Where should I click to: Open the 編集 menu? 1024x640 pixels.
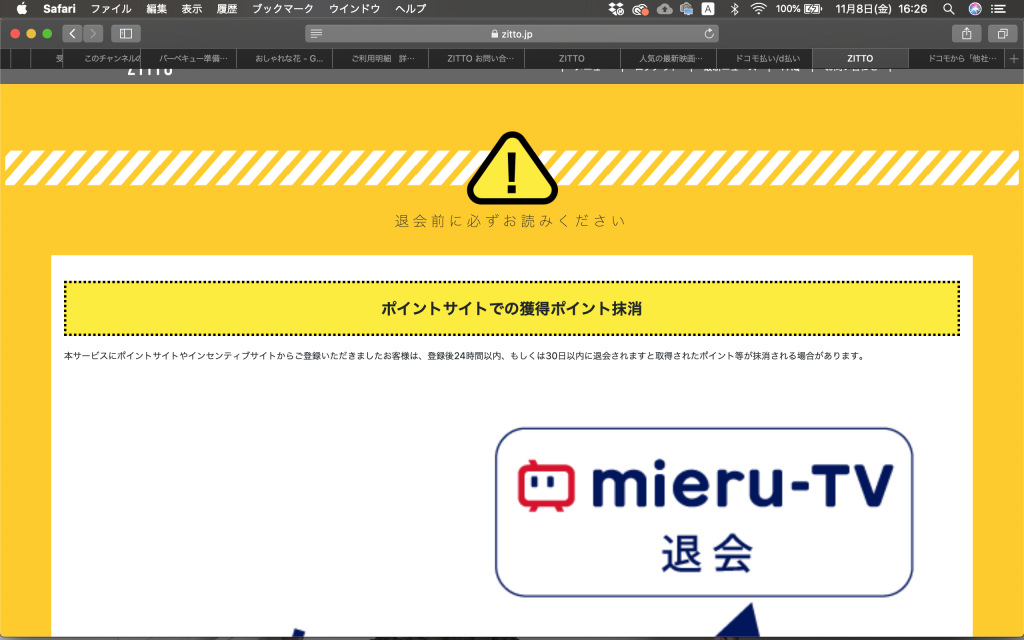157,8
